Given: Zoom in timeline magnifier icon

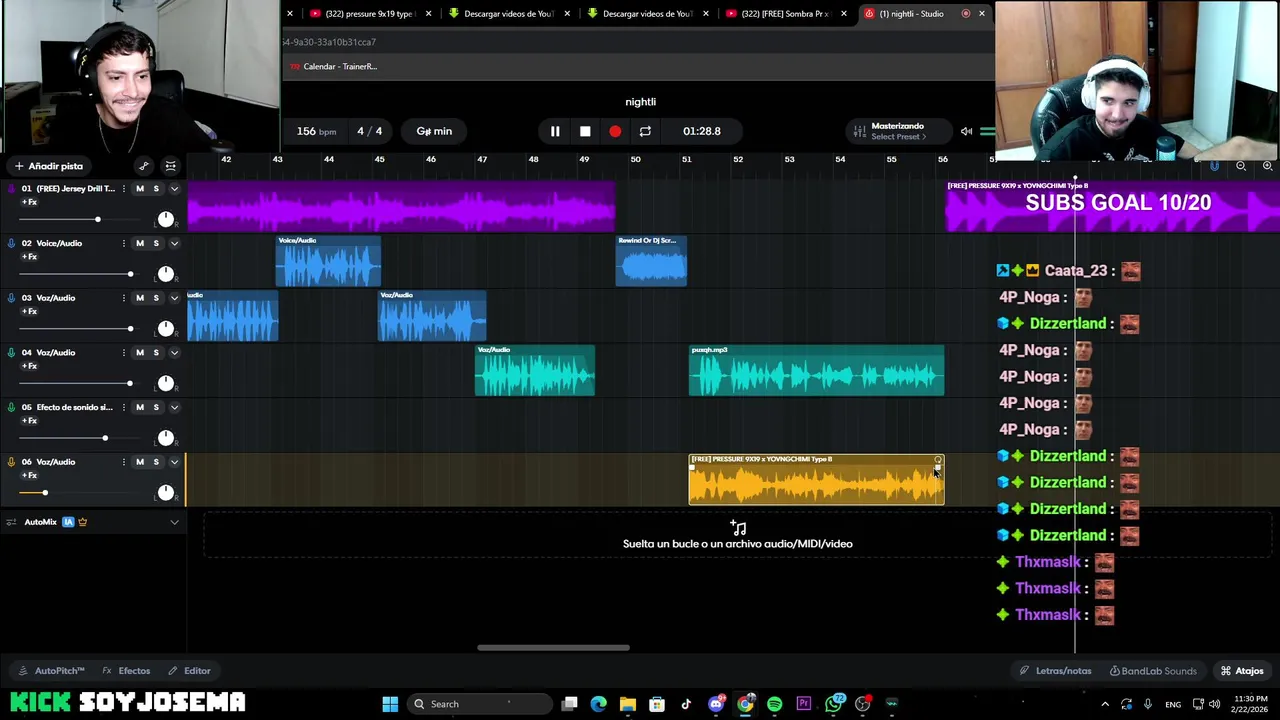Looking at the screenshot, I should 1267,166.
